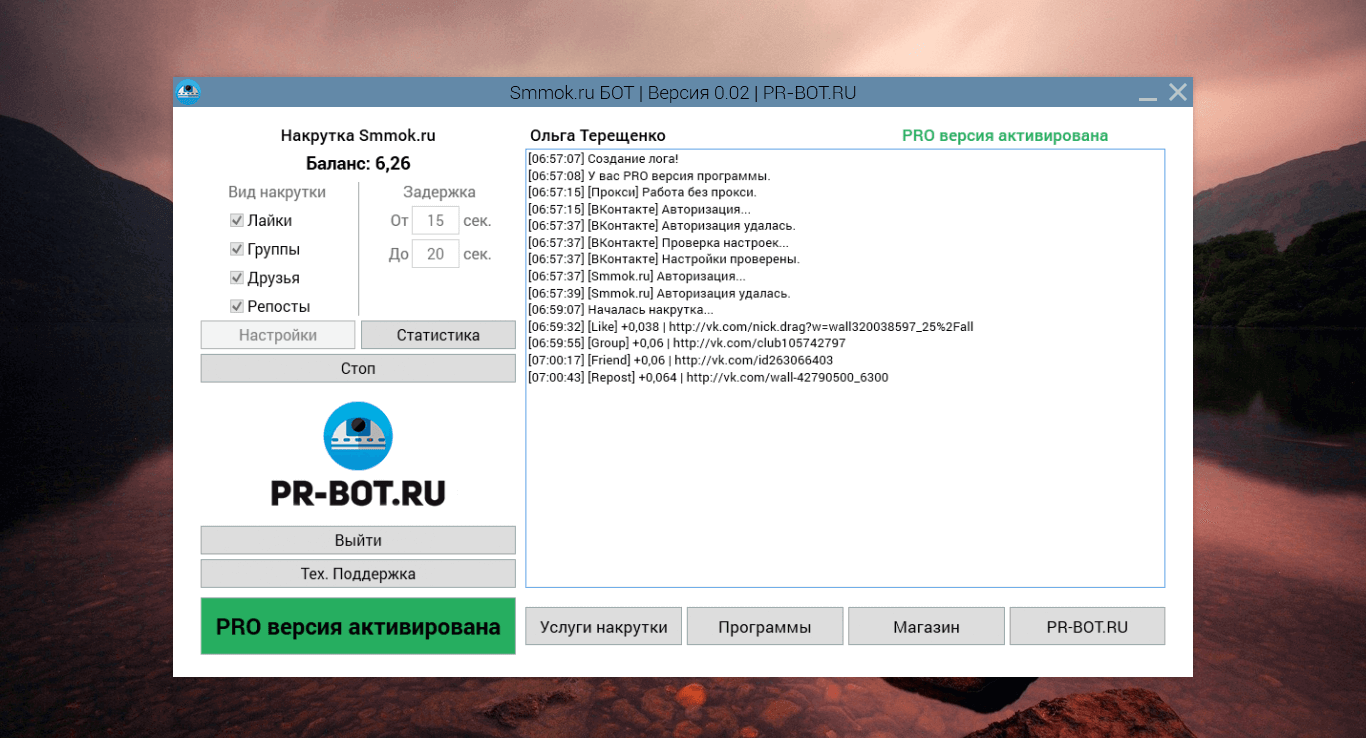
Task: Click the [Group] +0,06 log entry
Action: 687,343
